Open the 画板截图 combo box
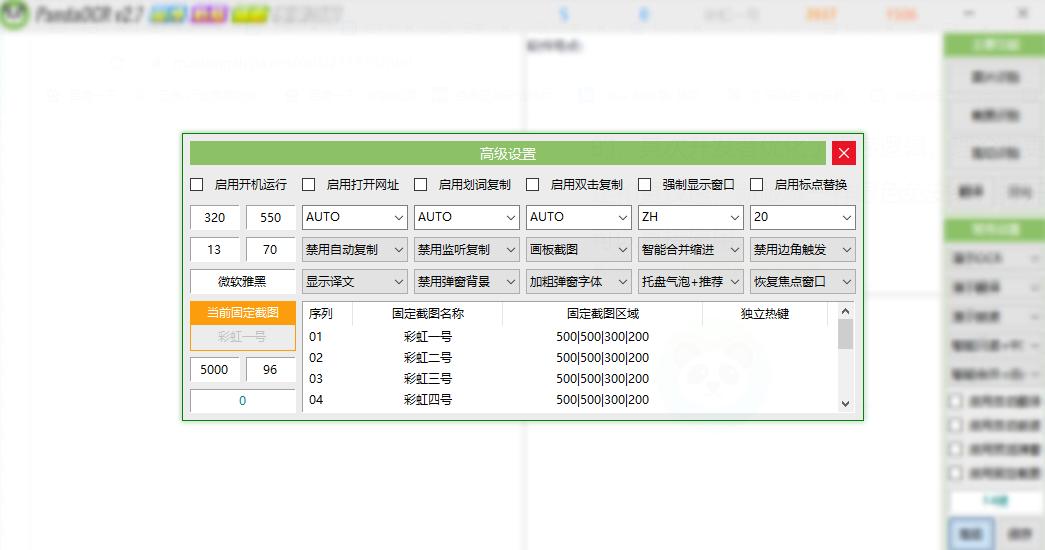The image size is (1045, 550). (579, 249)
